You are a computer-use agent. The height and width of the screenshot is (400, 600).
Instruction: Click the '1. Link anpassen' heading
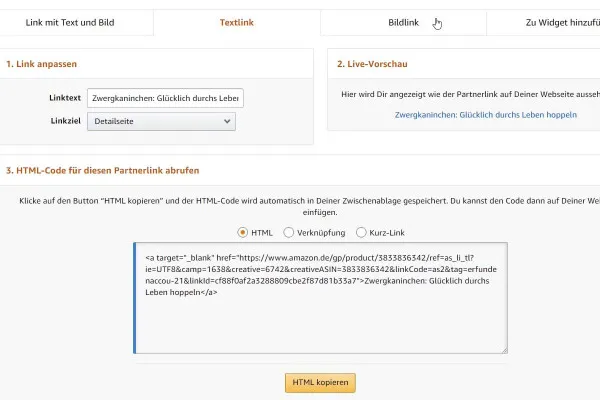pos(42,64)
